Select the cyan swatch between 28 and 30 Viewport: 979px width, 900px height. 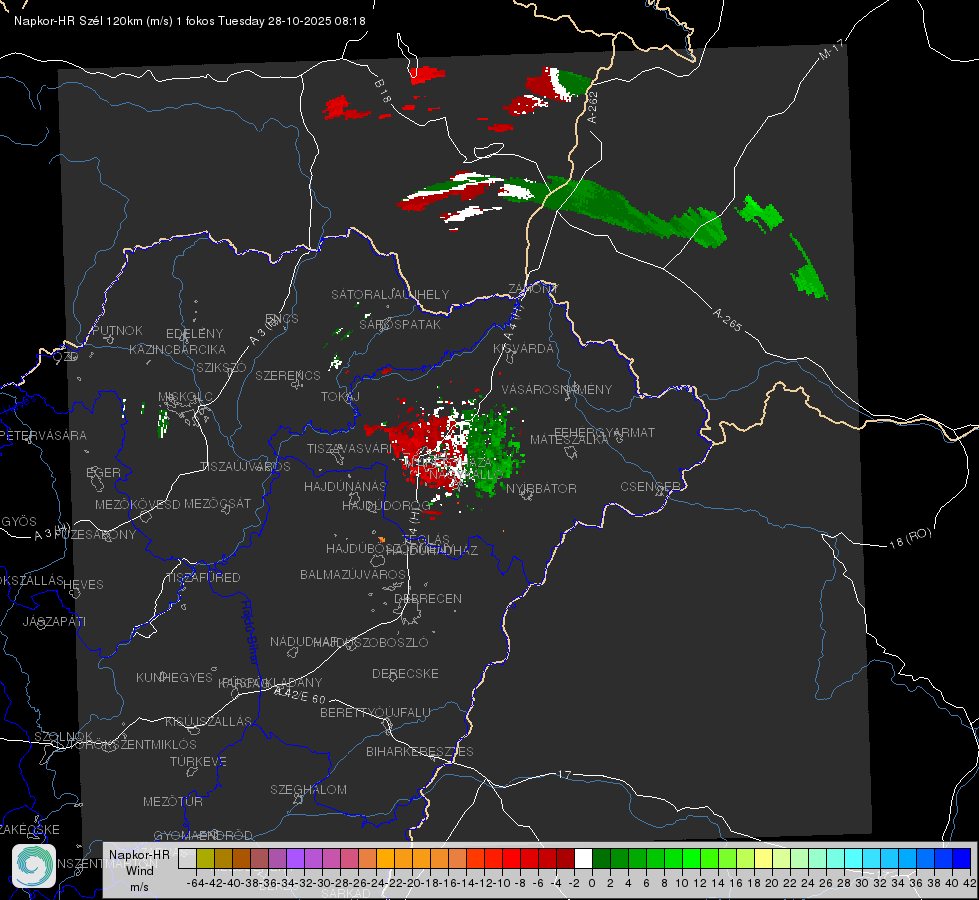854,859
